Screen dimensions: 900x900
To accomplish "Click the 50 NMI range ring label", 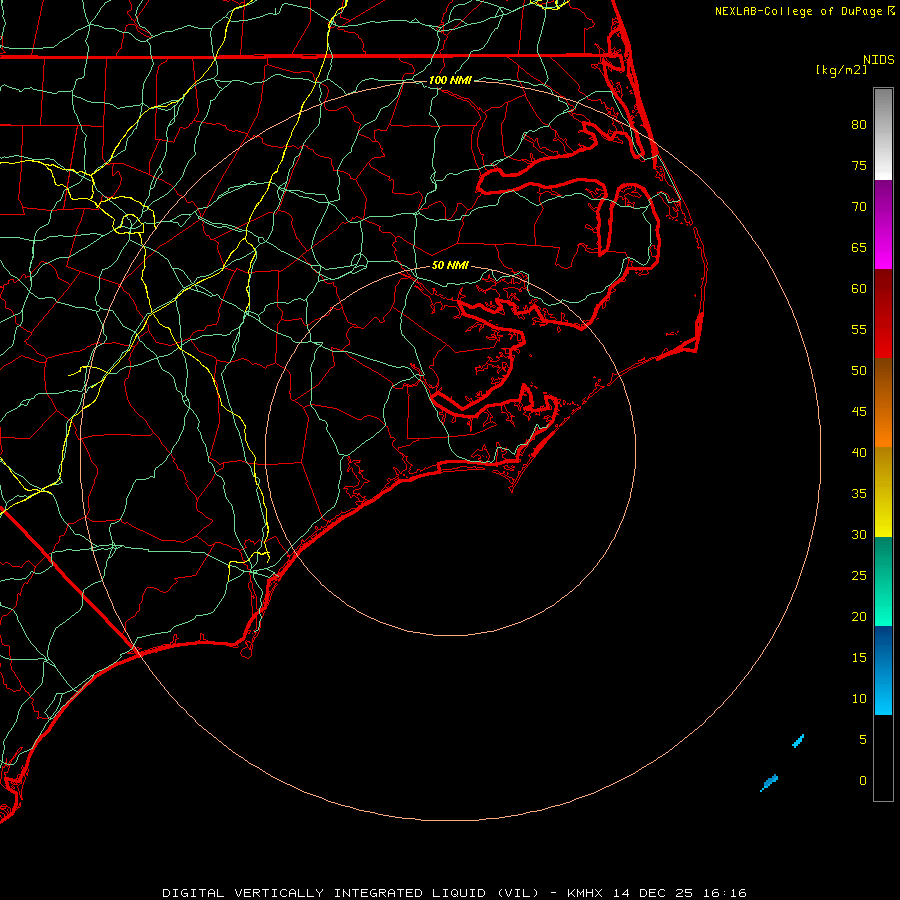I will coord(450,266).
